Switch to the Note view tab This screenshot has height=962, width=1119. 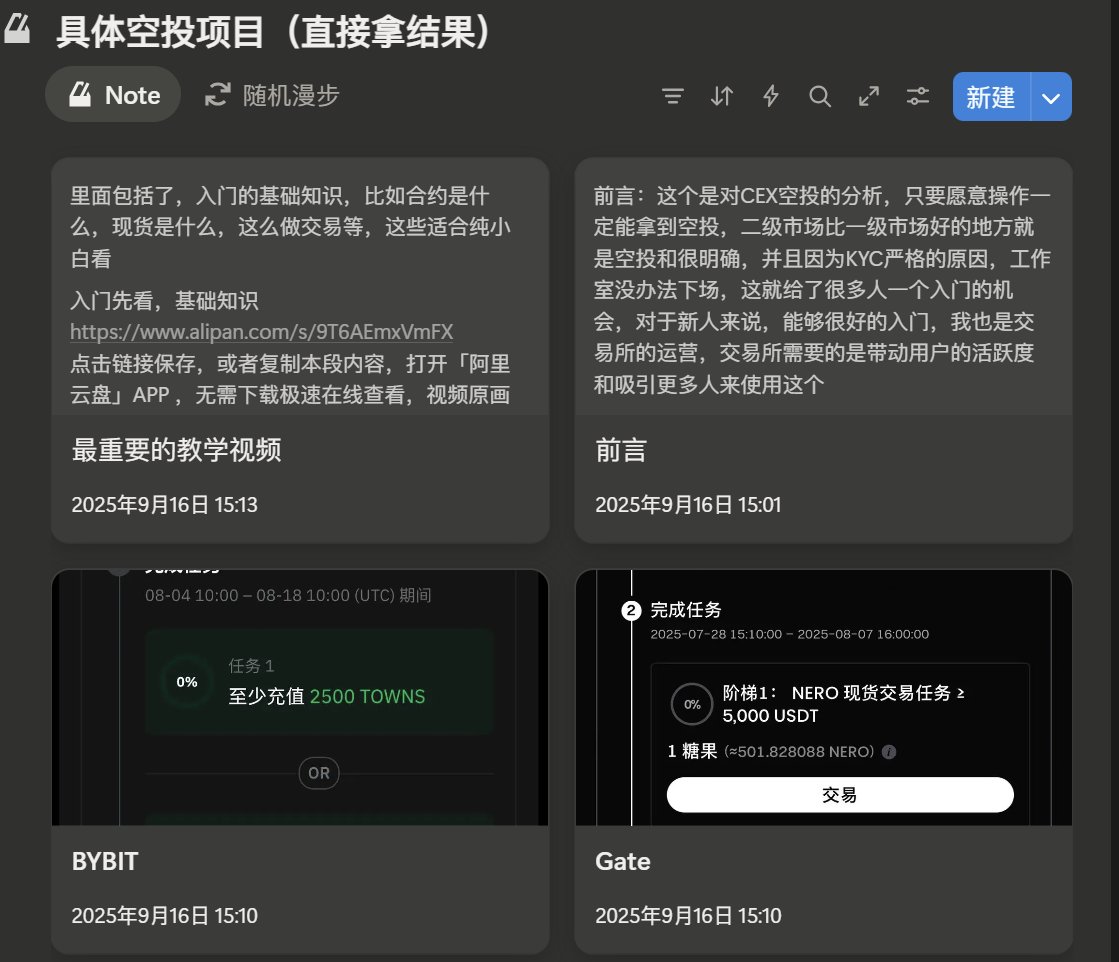(x=113, y=95)
